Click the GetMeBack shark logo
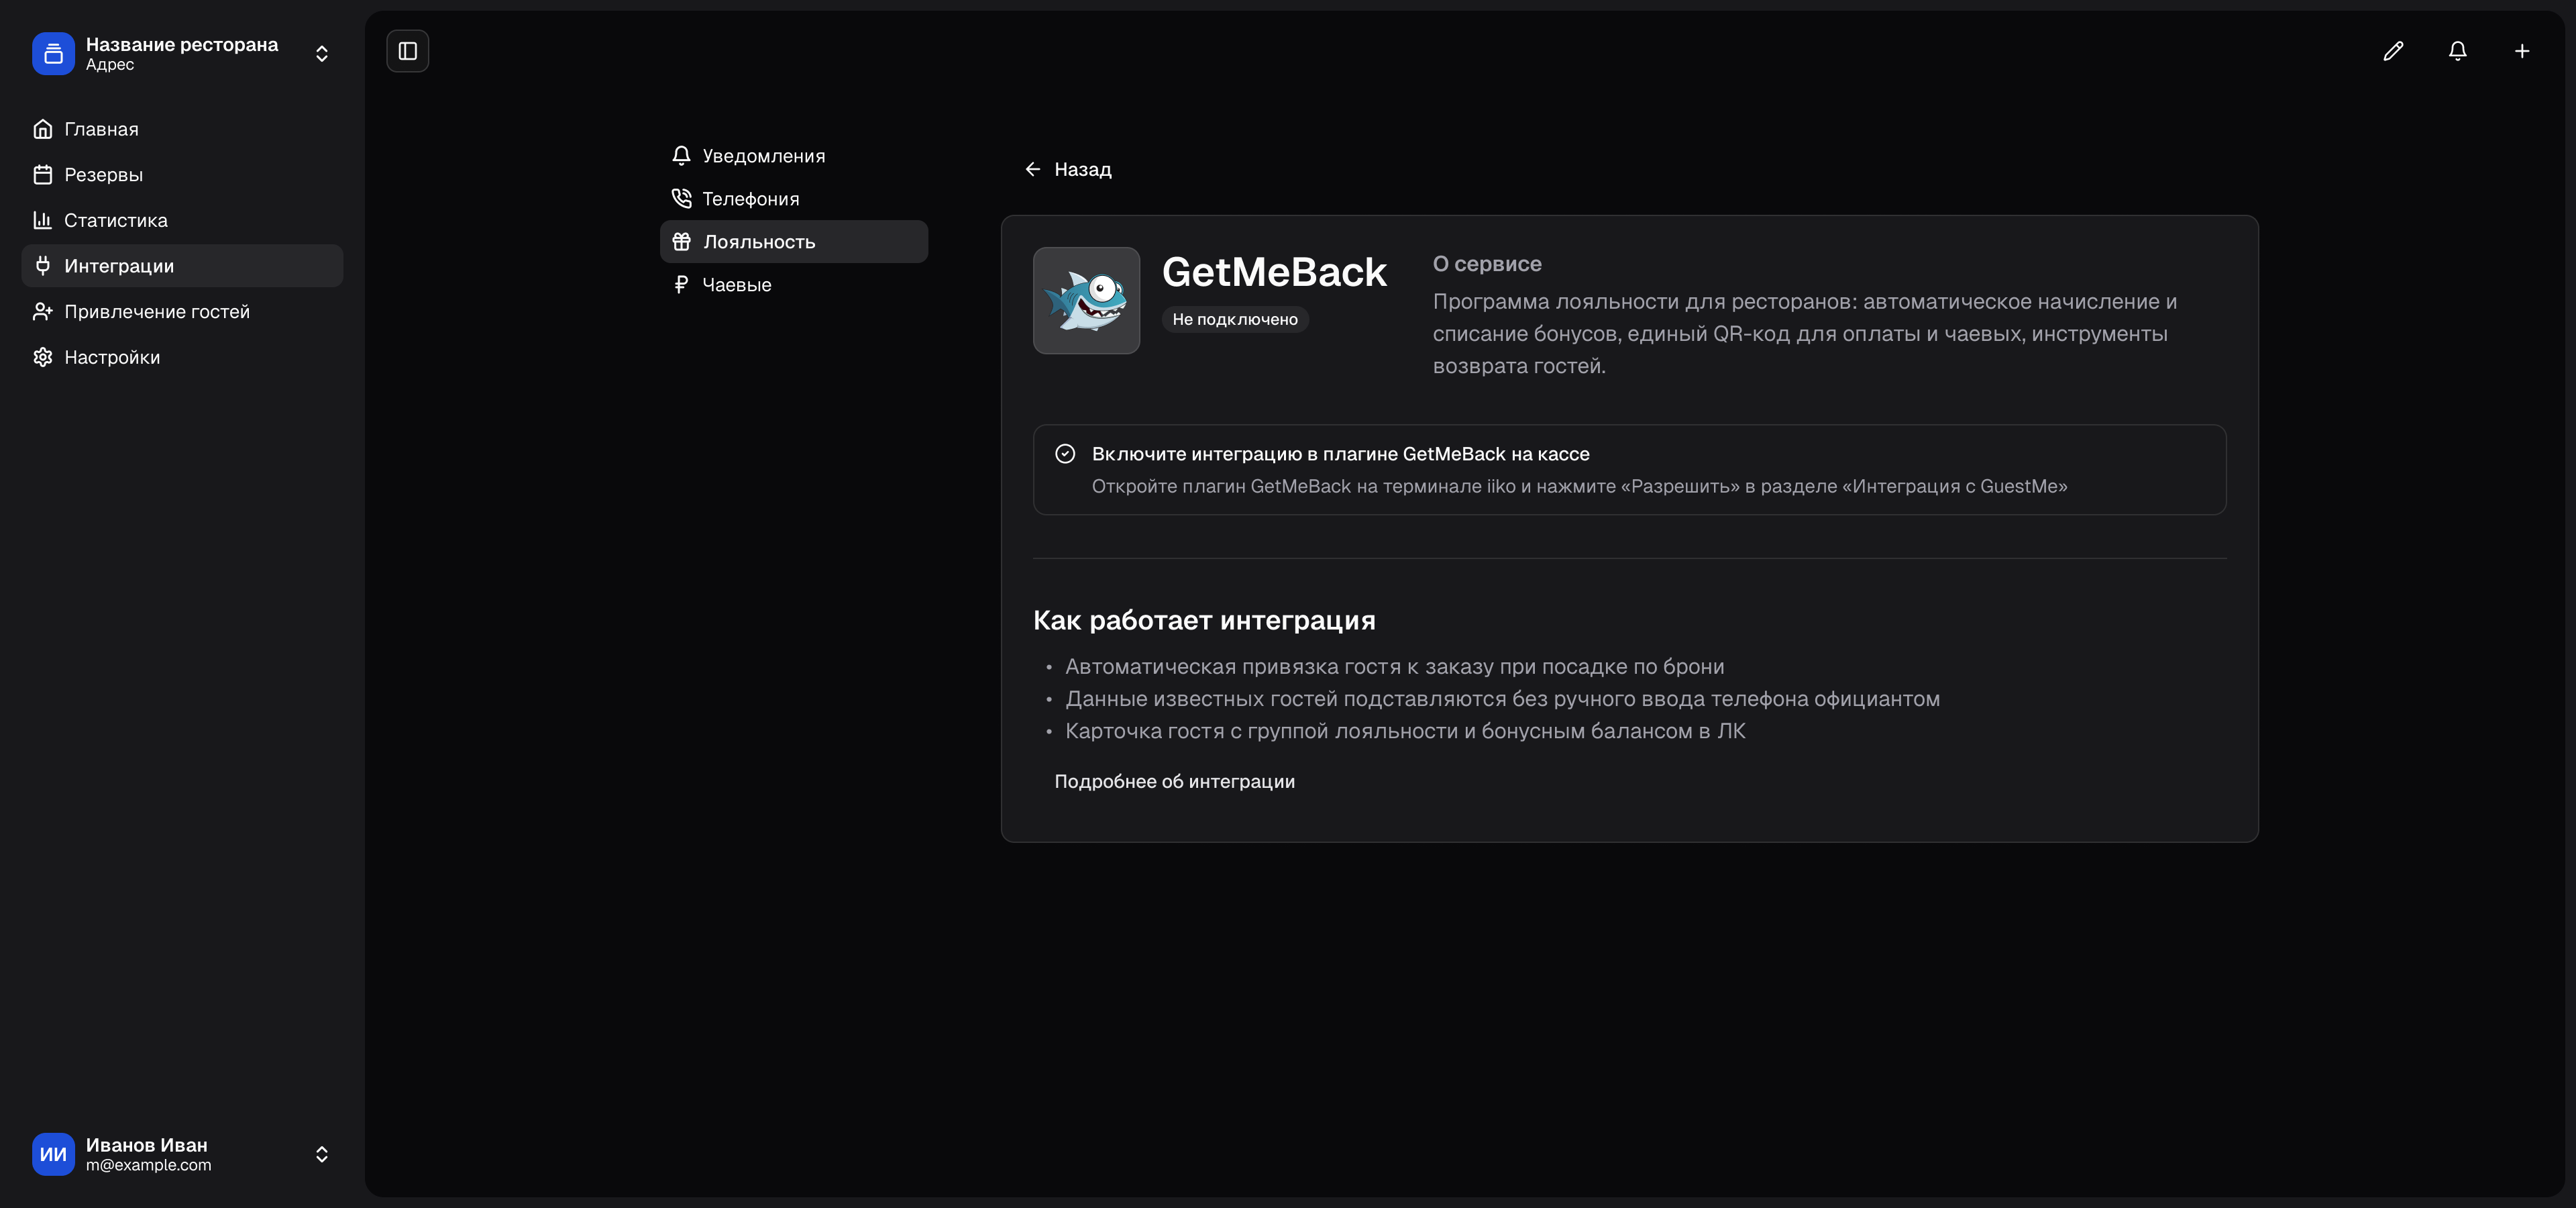 [1086, 301]
